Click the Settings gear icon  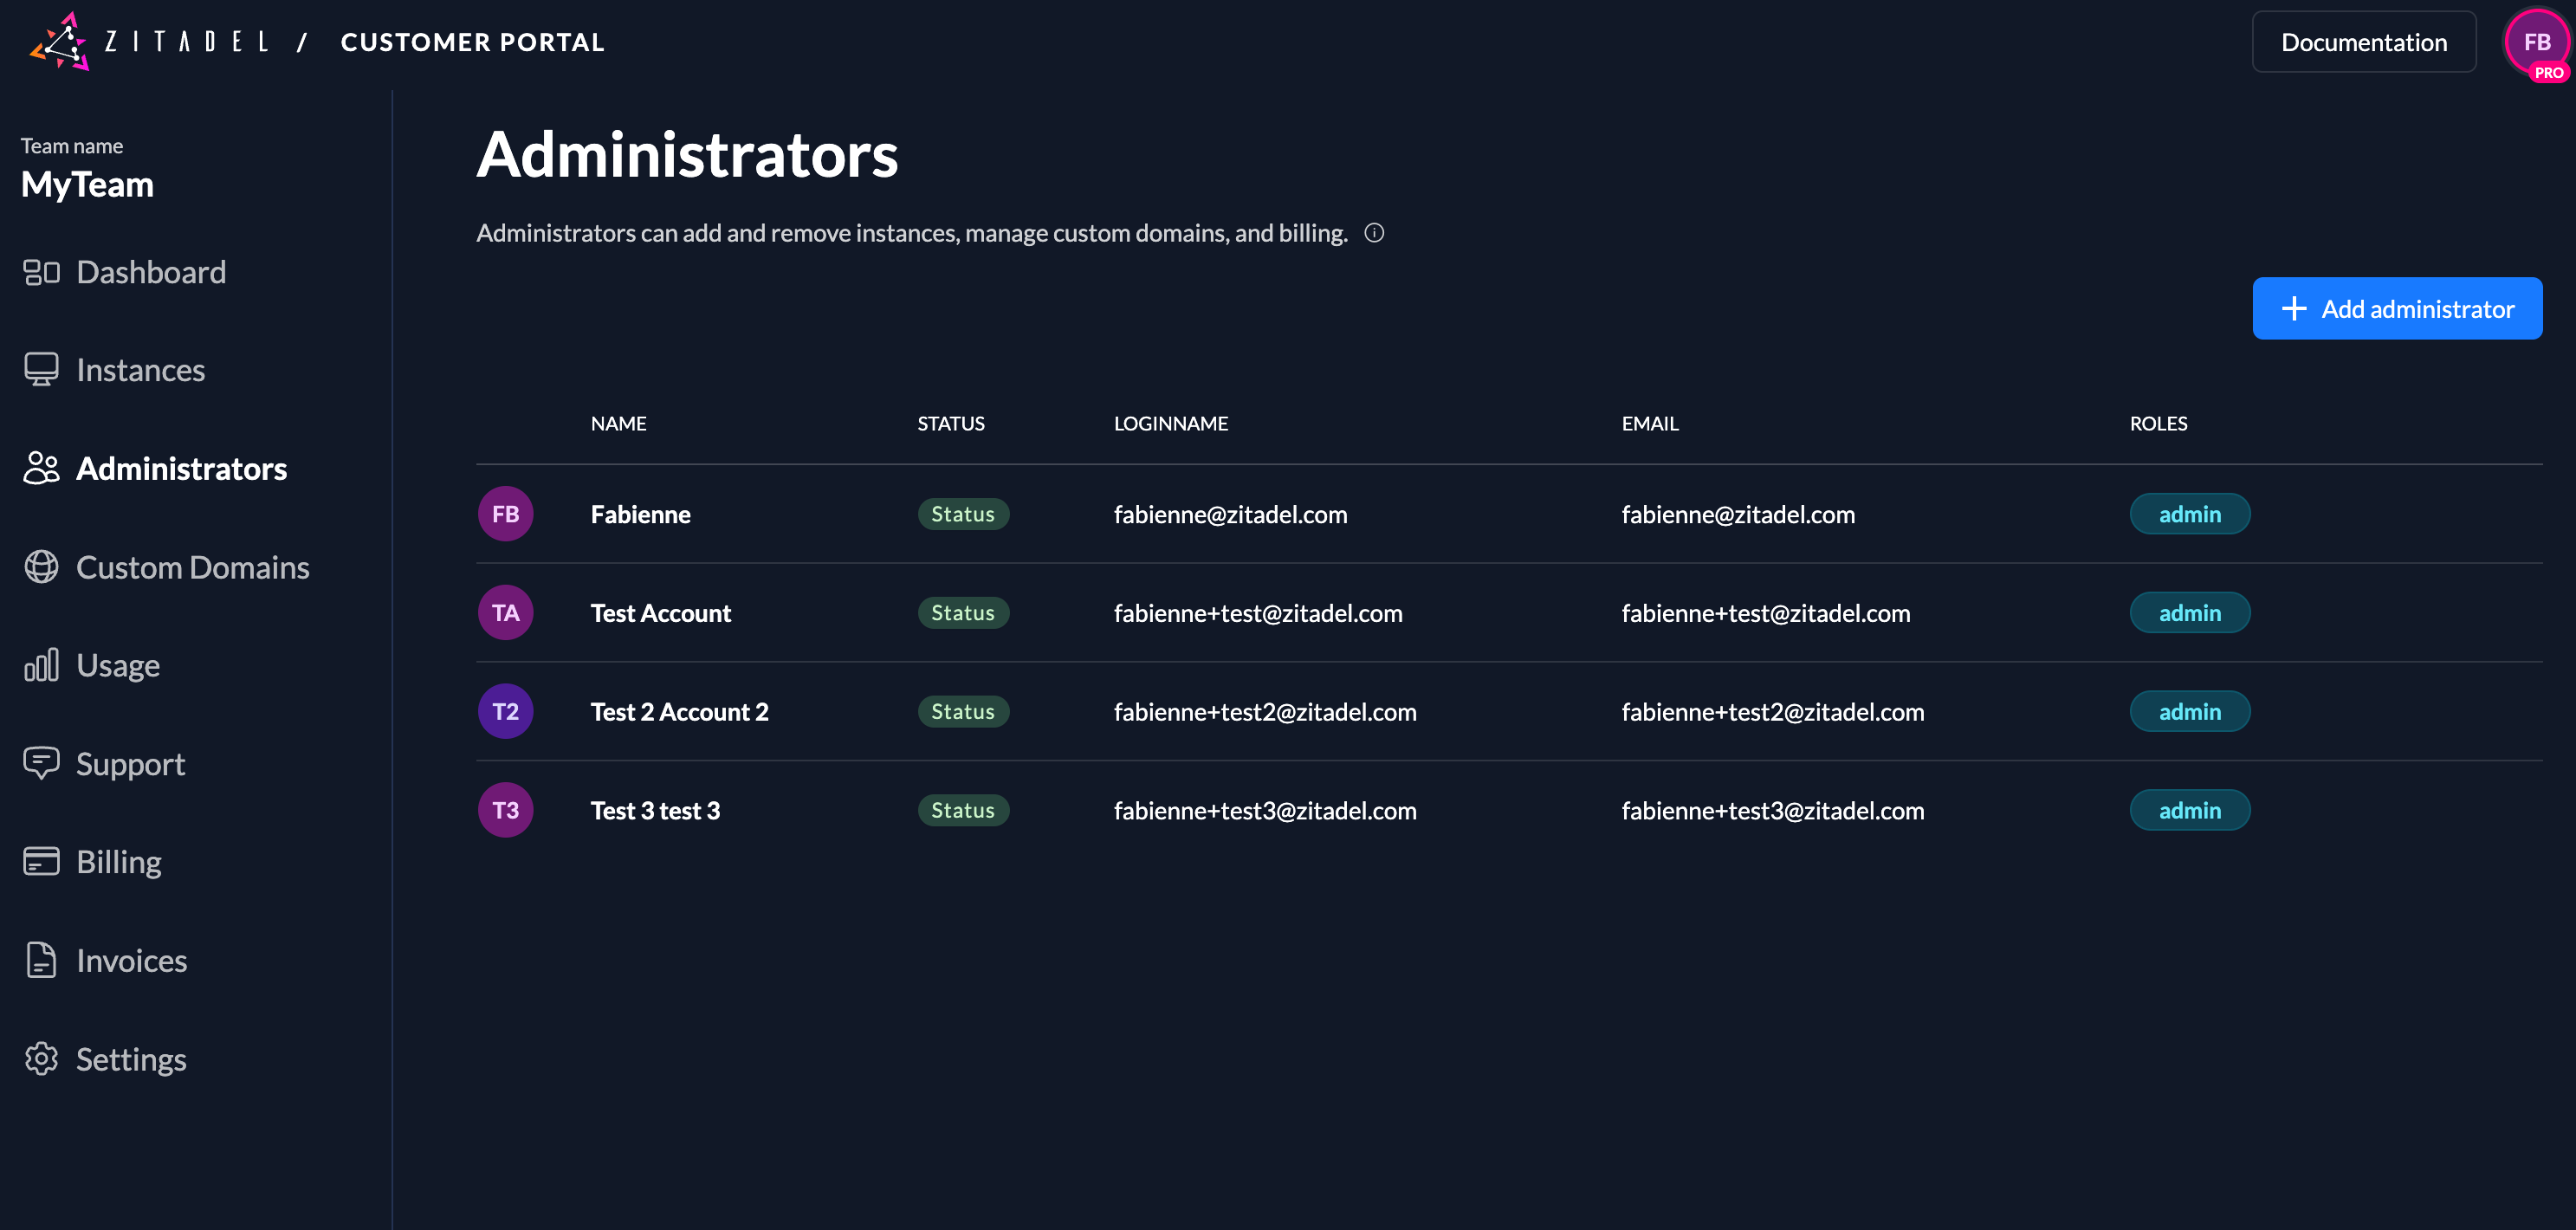point(41,1058)
